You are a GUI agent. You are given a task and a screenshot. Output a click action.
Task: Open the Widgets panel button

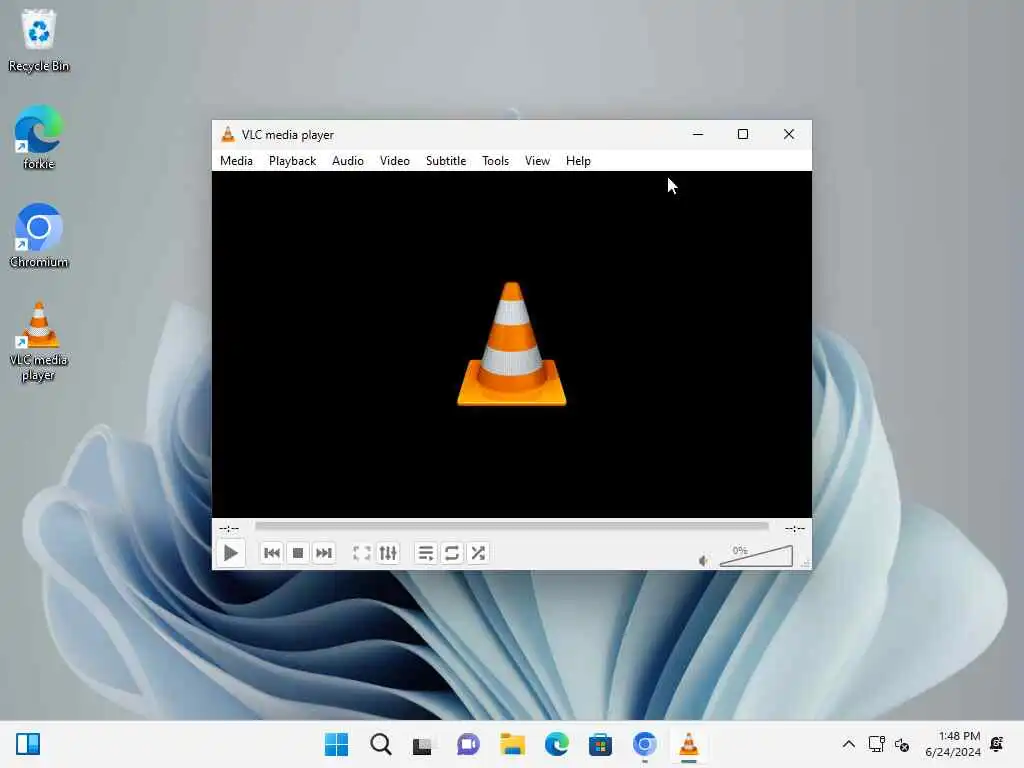tap(28, 744)
